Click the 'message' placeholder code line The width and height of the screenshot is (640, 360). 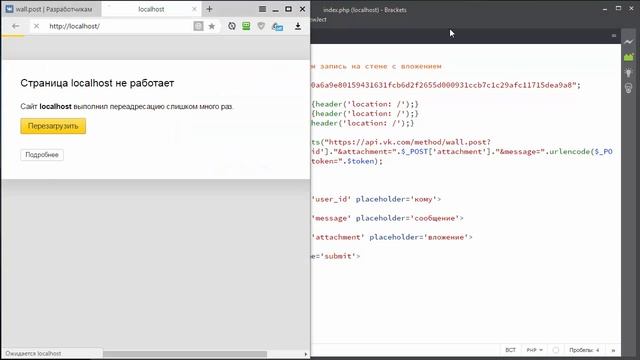pos(387,218)
